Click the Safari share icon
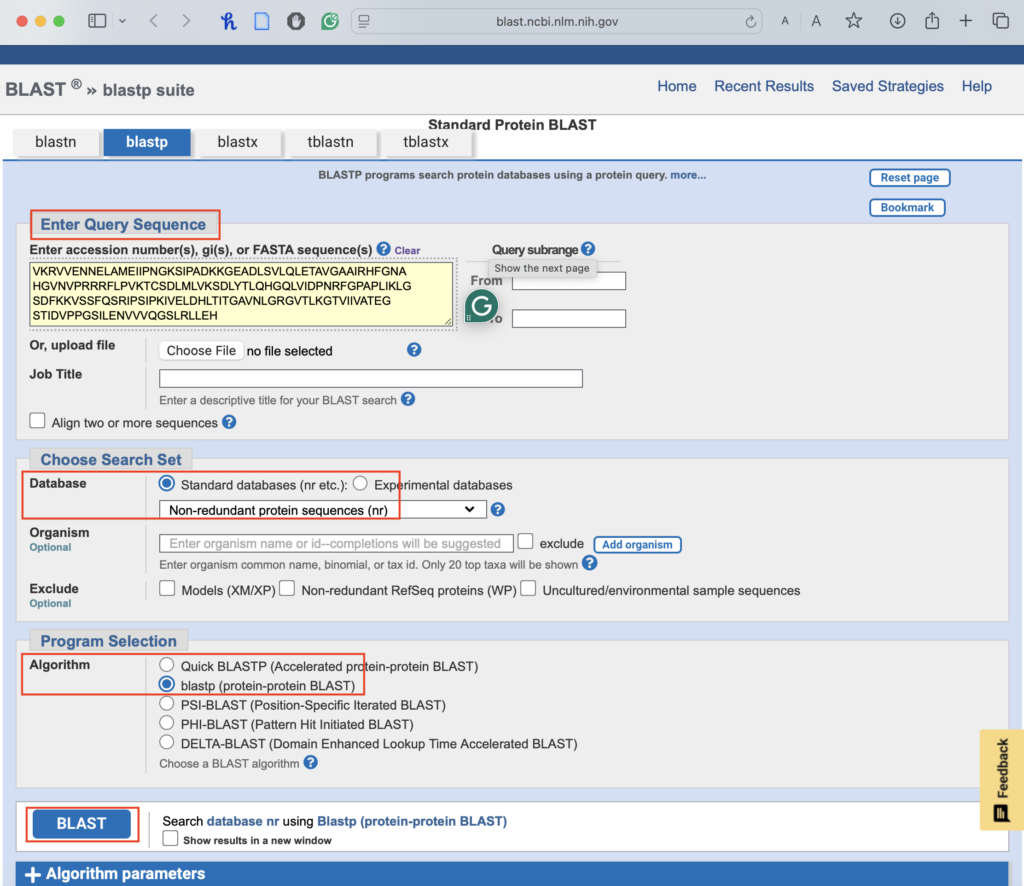1024x886 pixels. [932, 21]
